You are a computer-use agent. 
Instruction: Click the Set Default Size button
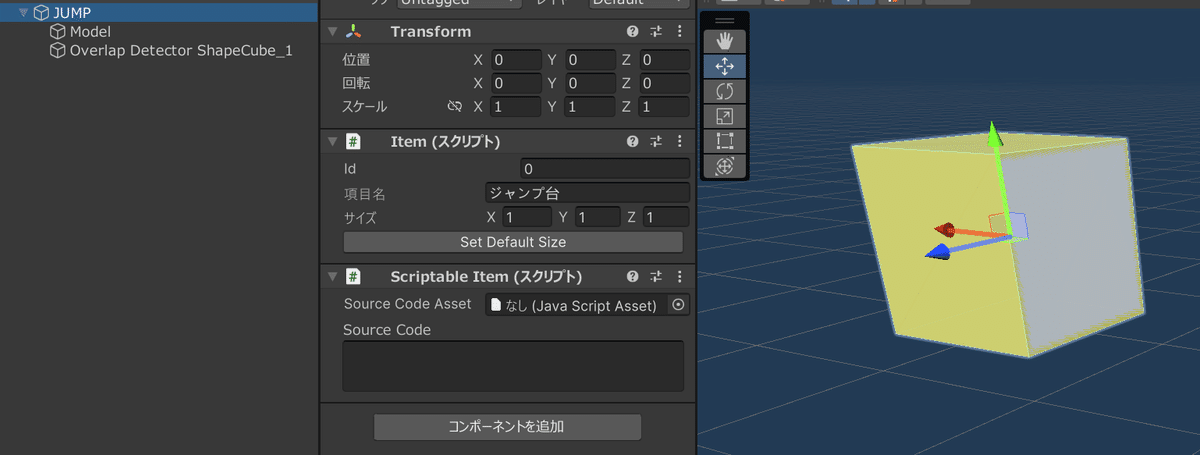(x=513, y=242)
